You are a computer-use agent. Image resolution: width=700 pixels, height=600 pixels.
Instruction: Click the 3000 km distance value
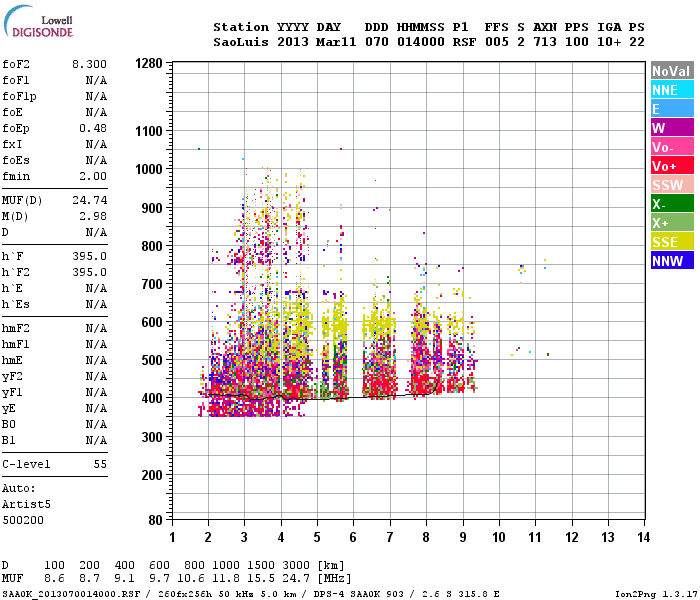[x=296, y=565]
